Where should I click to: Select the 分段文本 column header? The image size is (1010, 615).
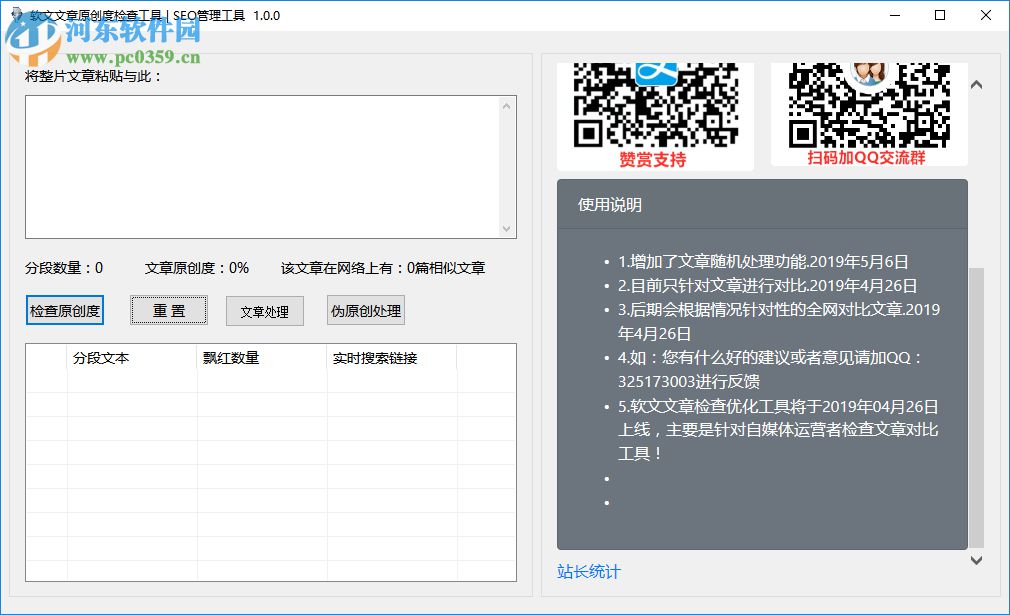coord(132,358)
